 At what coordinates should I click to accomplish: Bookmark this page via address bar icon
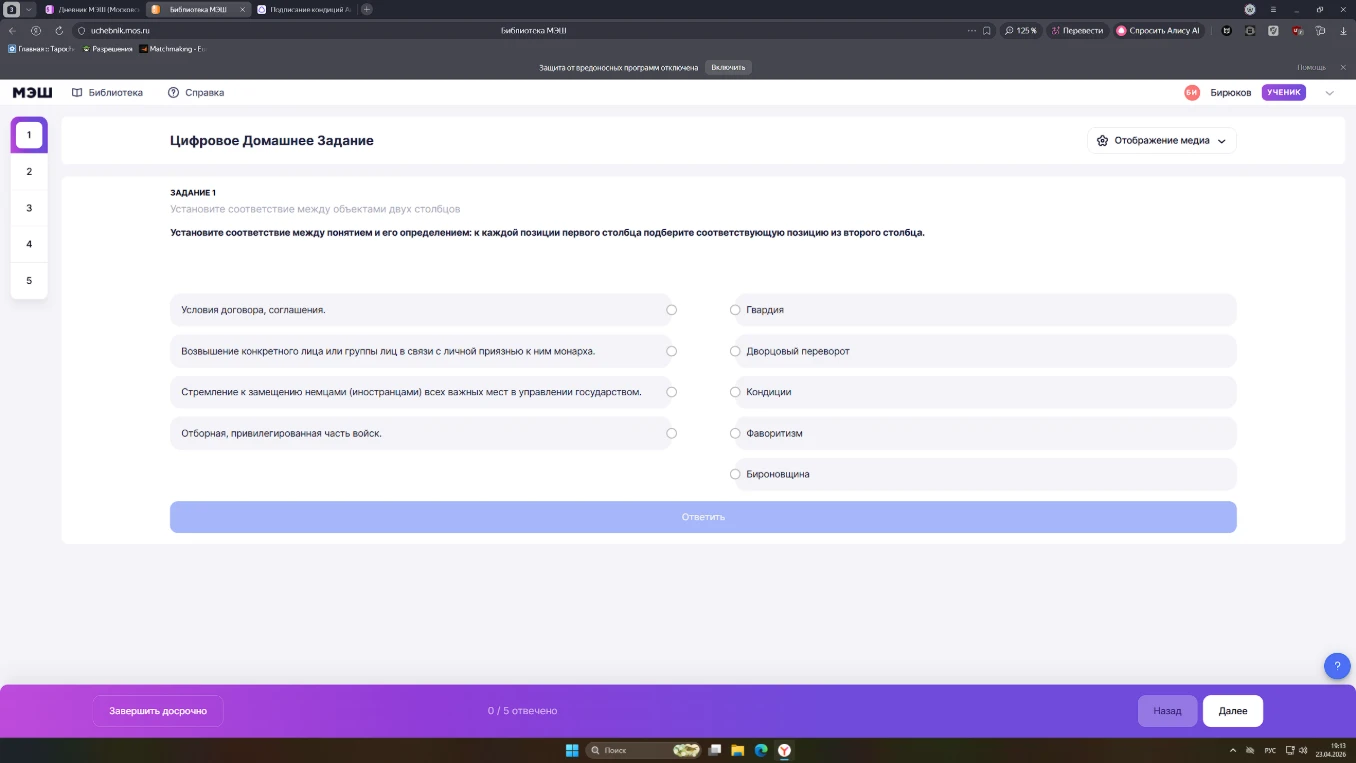(987, 31)
